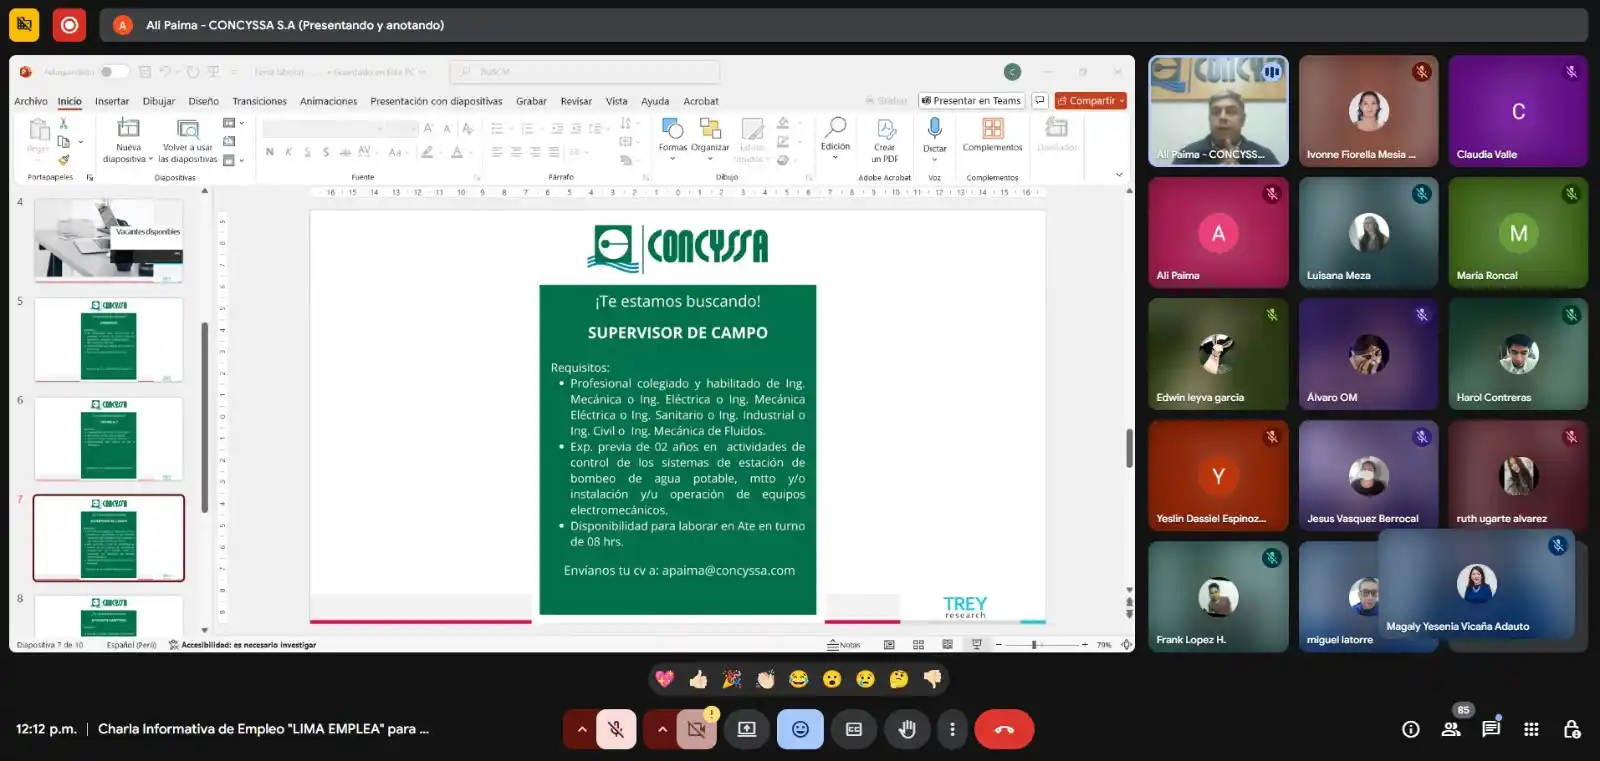Send the thumbs down reaction
This screenshot has width=1600, height=761.
(x=932, y=679)
